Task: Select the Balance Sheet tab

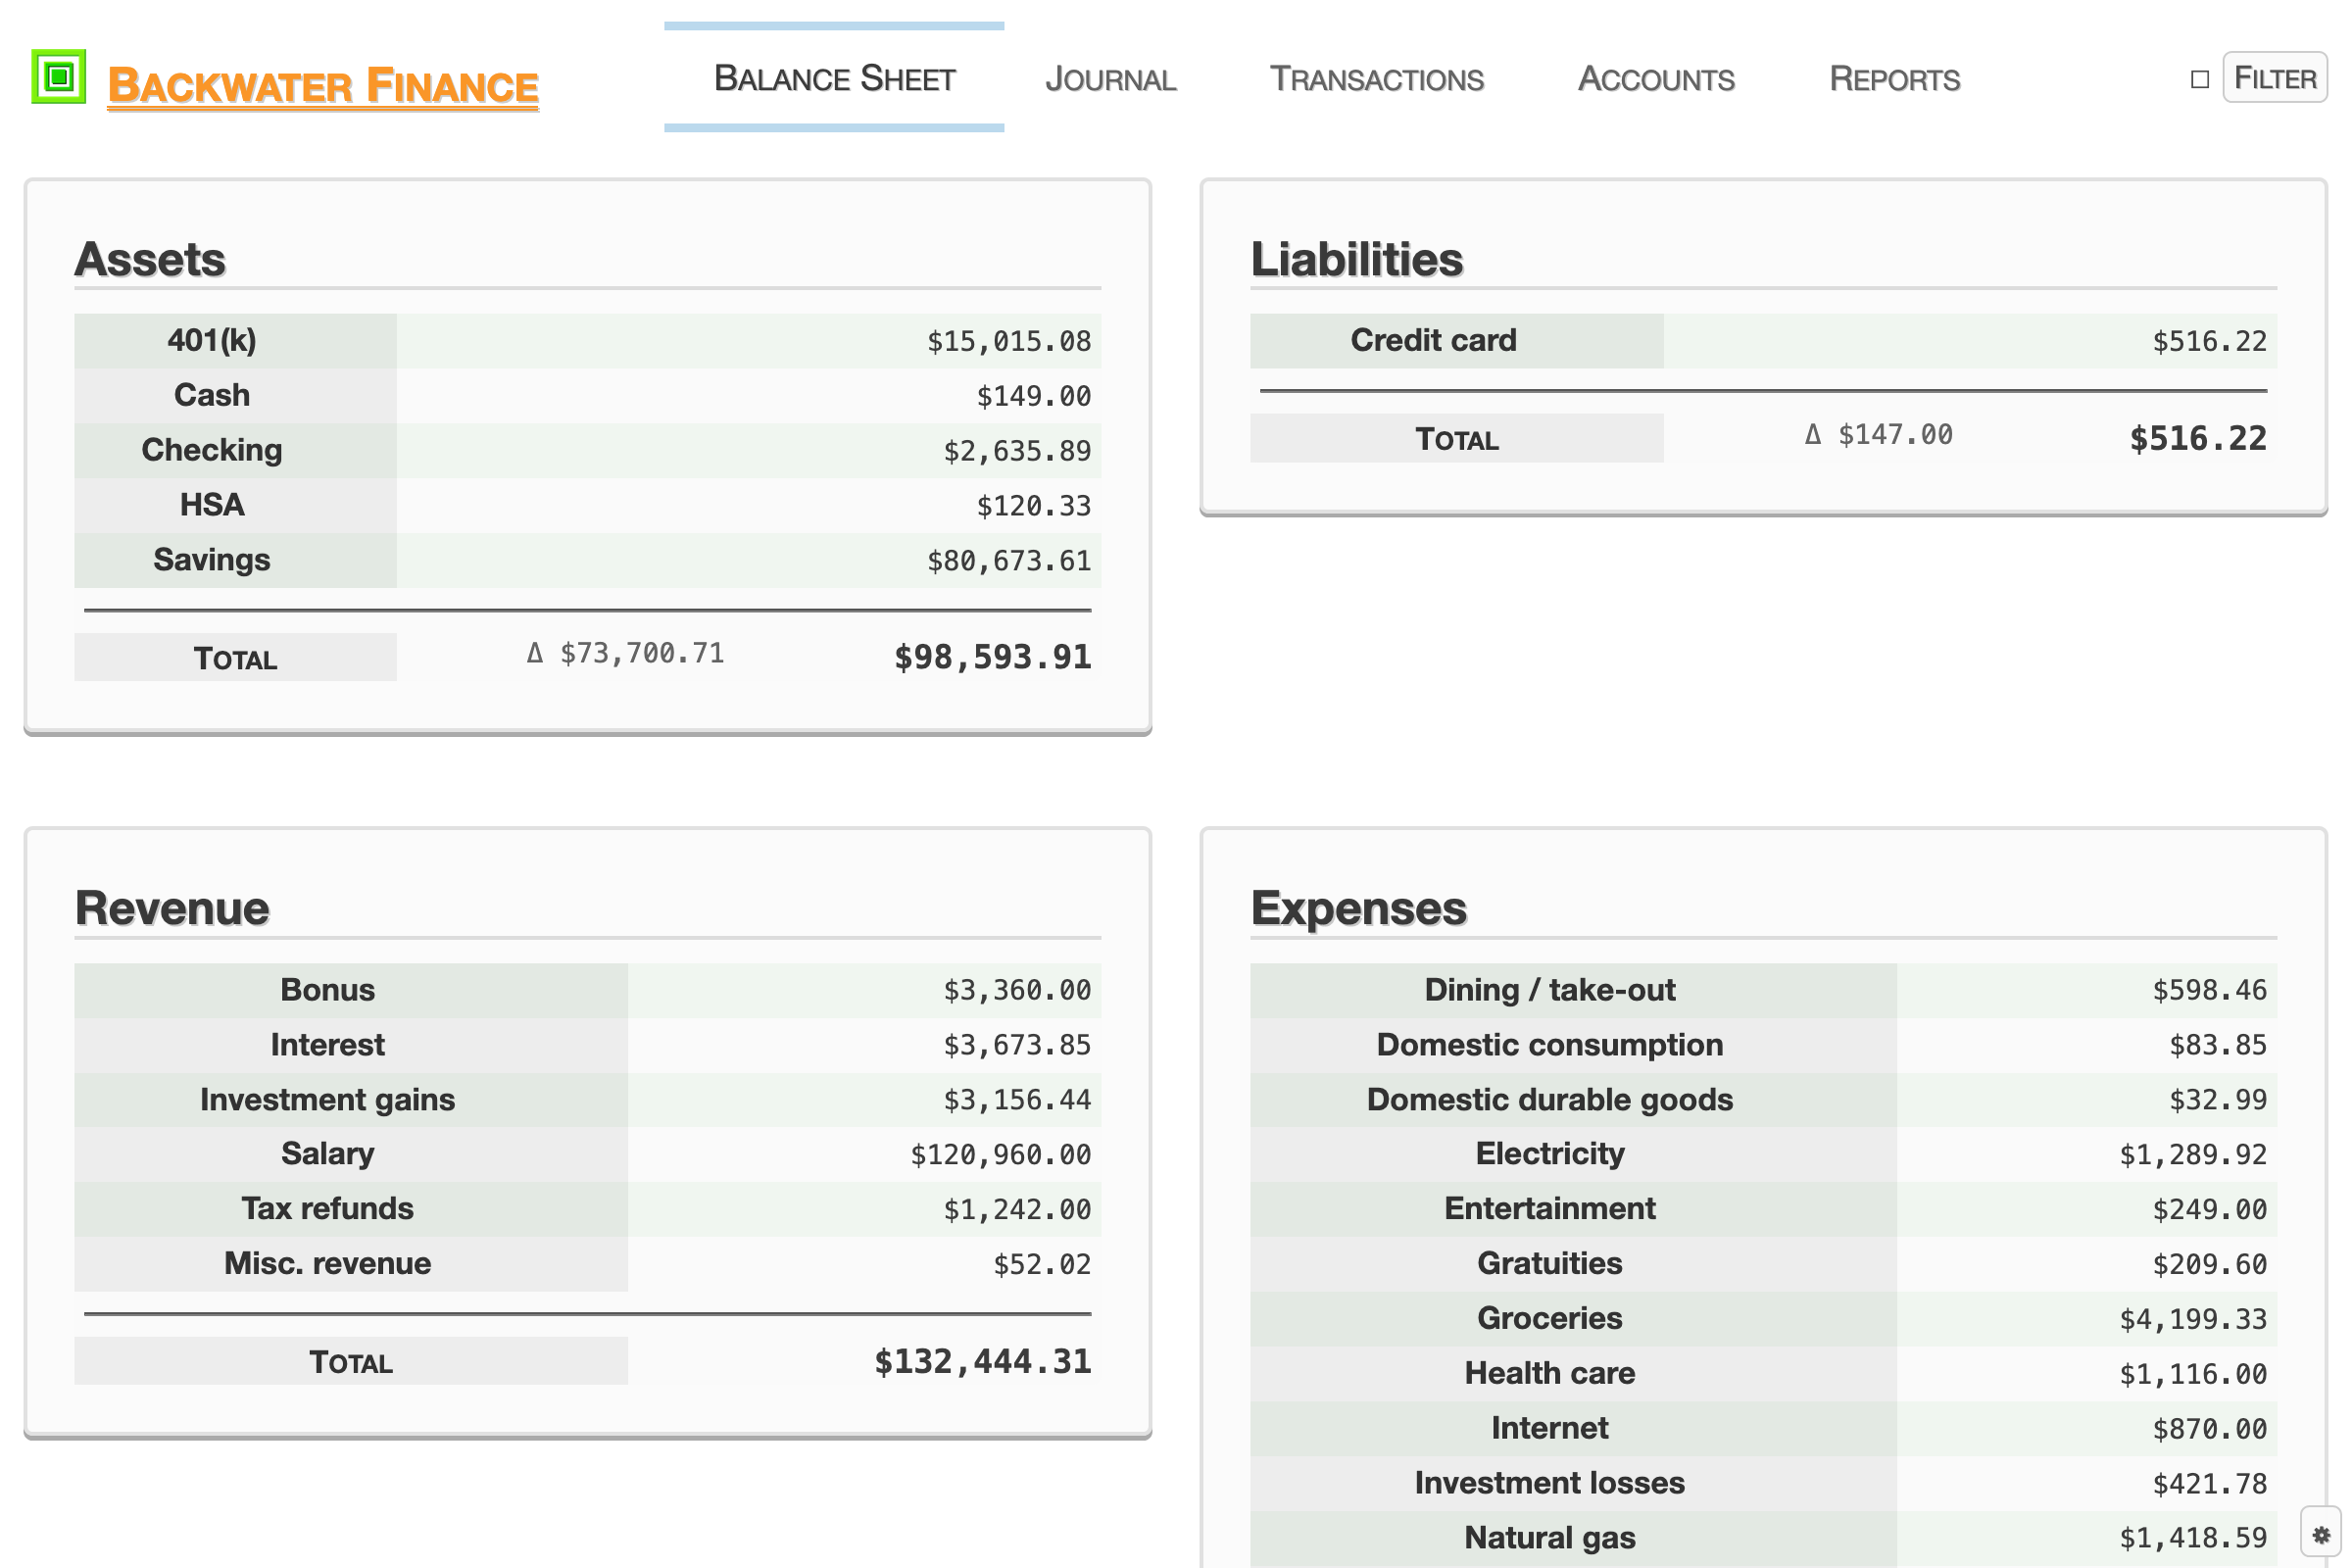Action: point(834,79)
